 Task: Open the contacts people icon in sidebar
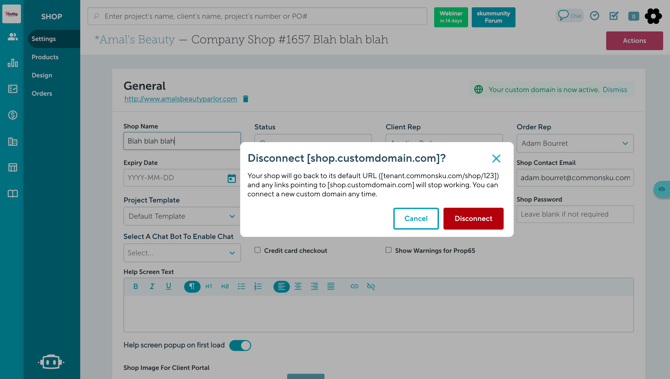[x=12, y=37]
